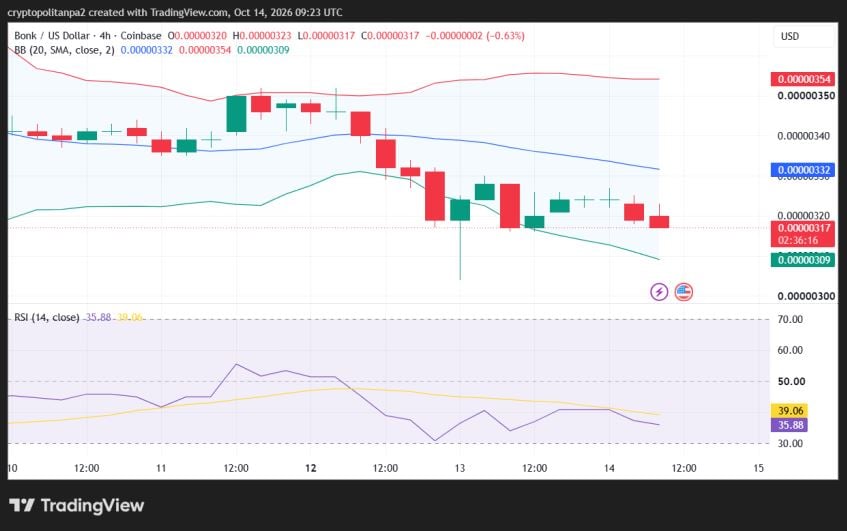Click the 0.00000350 price axis label
The width and height of the screenshot is (847, 531).
pyautogui.click(x=806, y=96)
